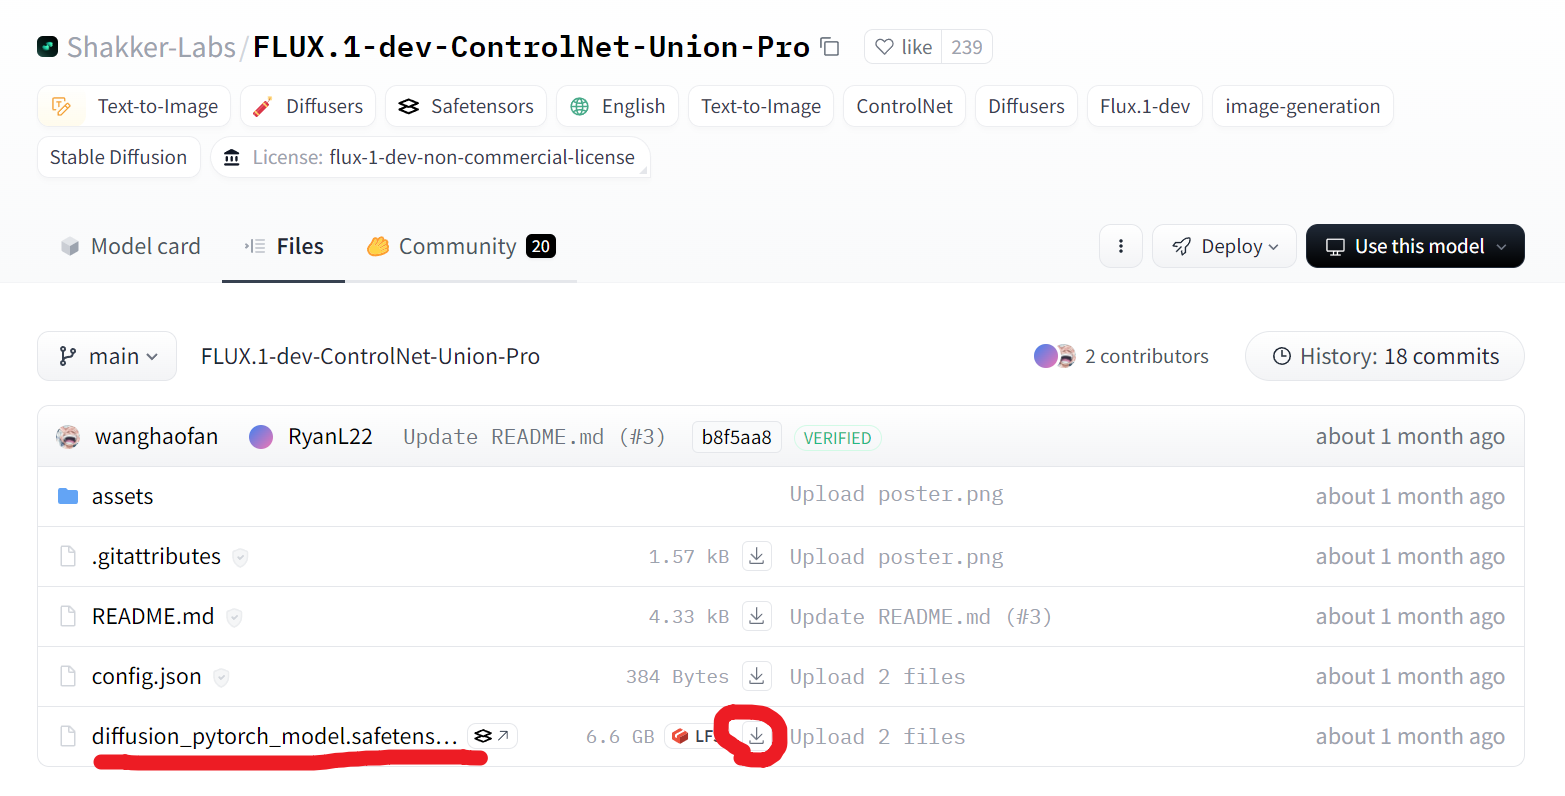Open the Community tab
This screenshot has height=796, width=1565.
[x=461, y=246]
